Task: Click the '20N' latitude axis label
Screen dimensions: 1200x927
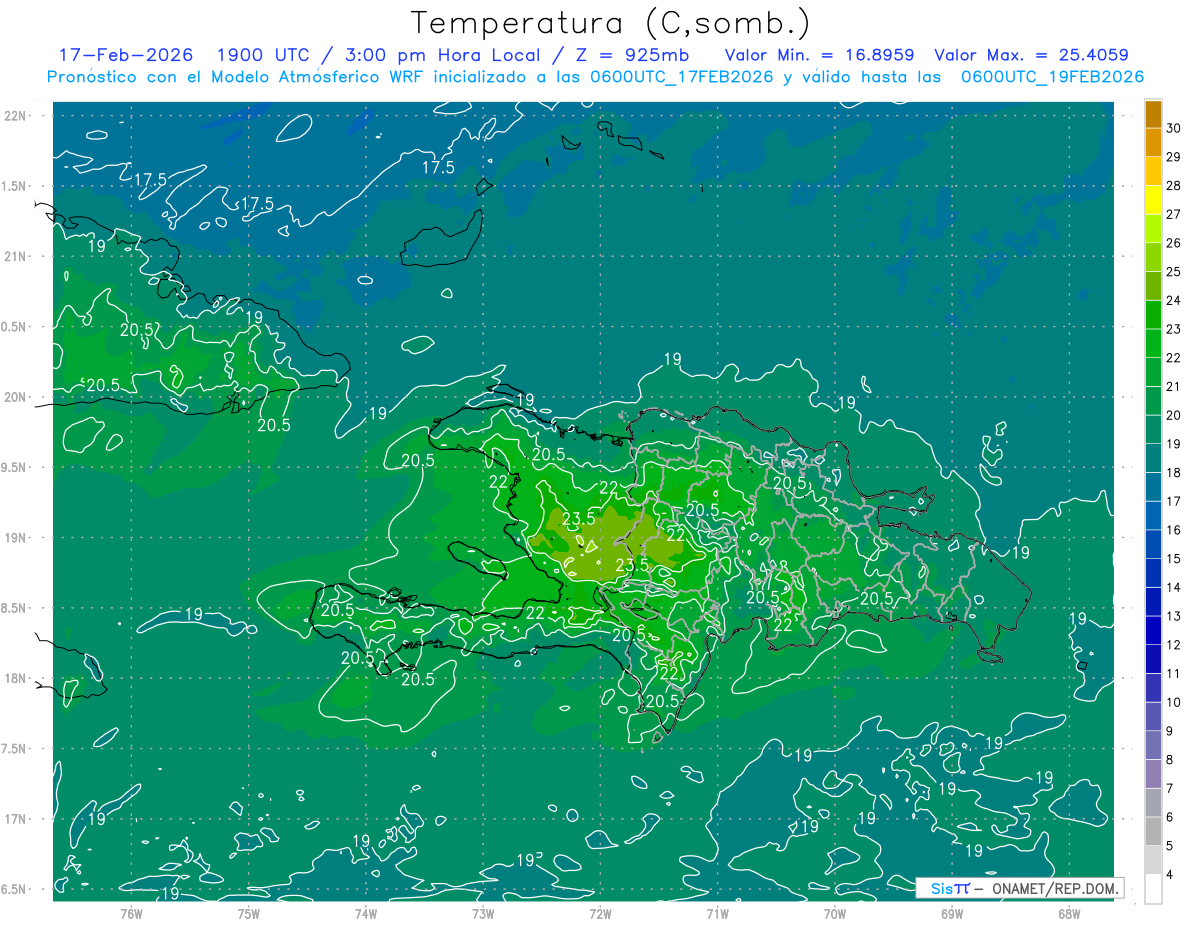Action: [17, 397]
